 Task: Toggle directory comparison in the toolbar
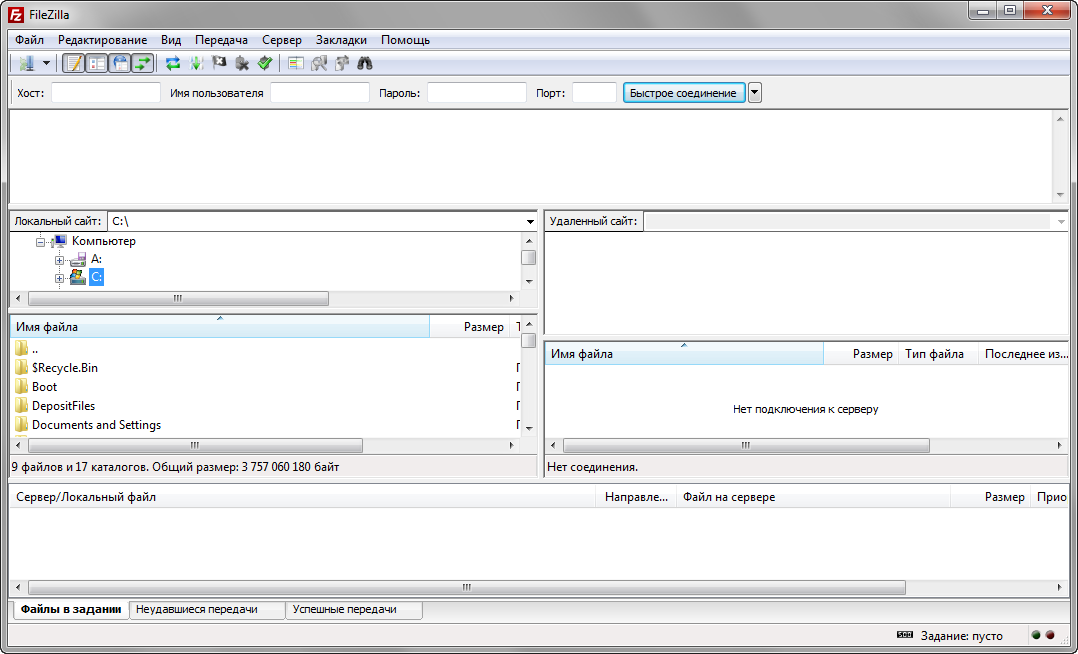318,63
